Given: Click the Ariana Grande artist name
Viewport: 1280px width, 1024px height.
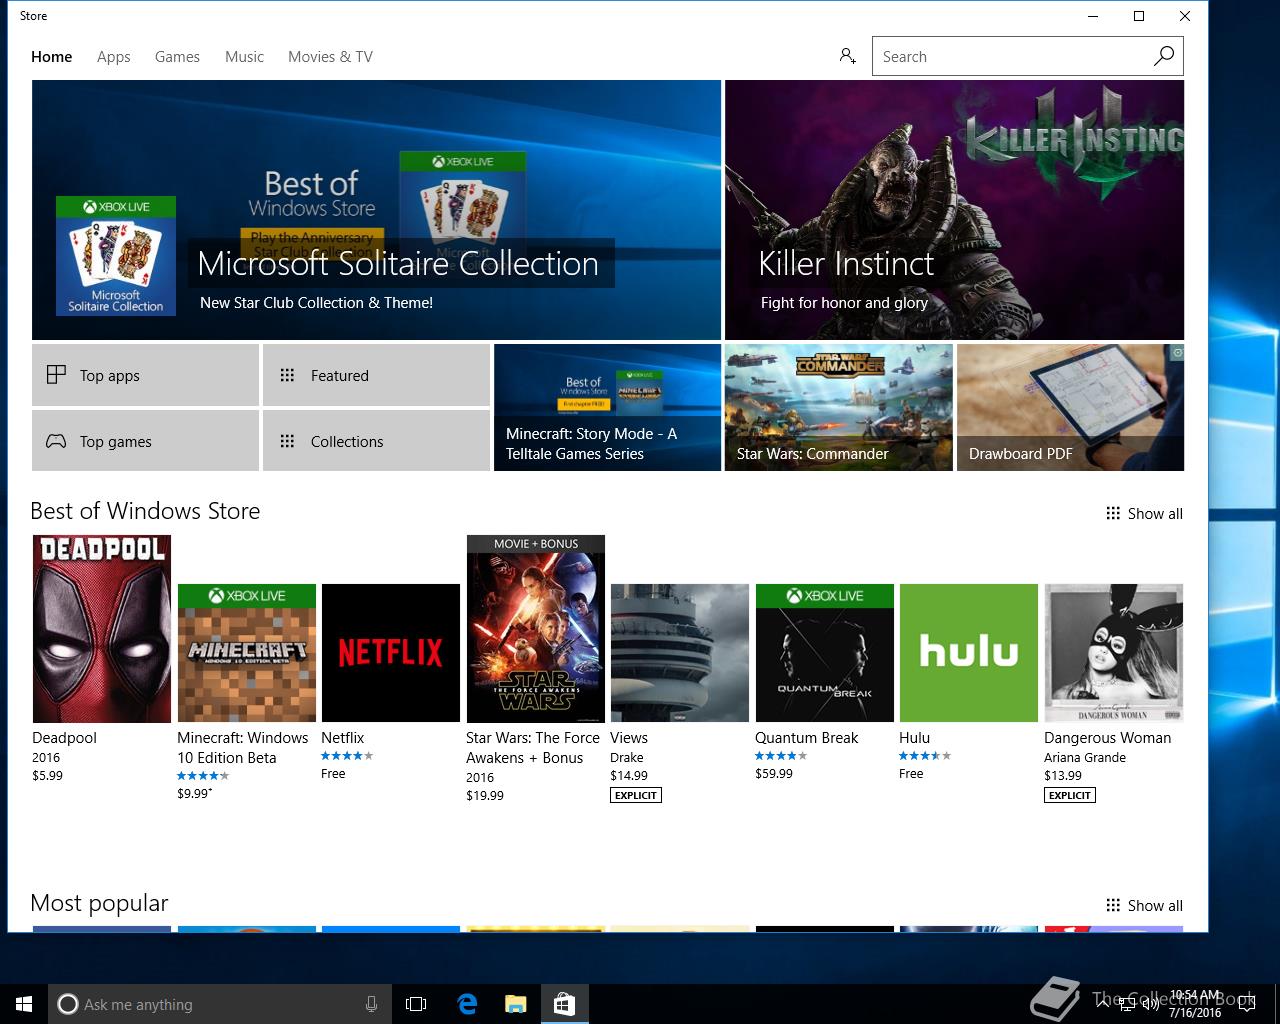Looking at the screenshot, I should coord(1085,757).
